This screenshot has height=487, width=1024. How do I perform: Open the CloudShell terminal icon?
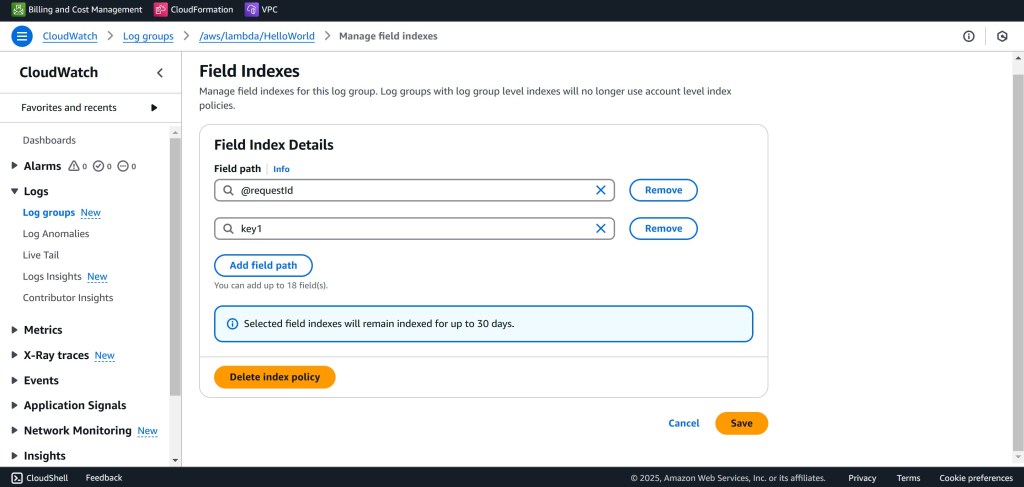(17, 478)
